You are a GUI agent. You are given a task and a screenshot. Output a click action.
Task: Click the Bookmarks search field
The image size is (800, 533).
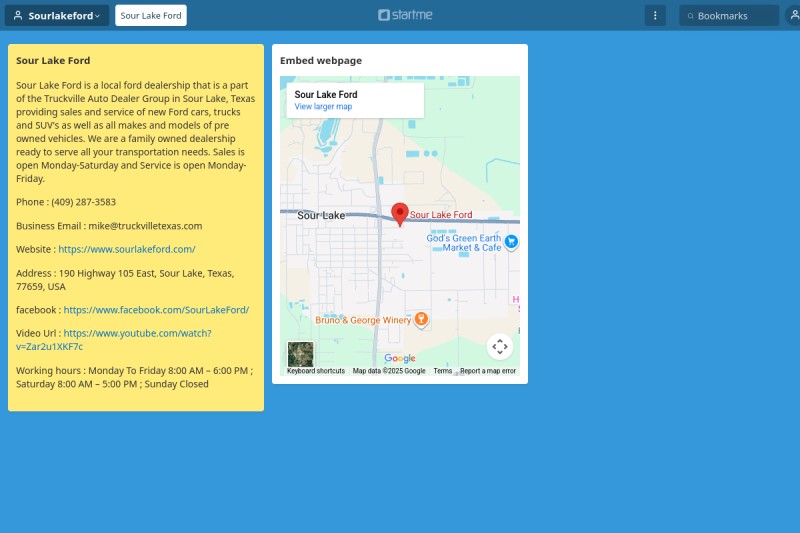coord(729,16)
